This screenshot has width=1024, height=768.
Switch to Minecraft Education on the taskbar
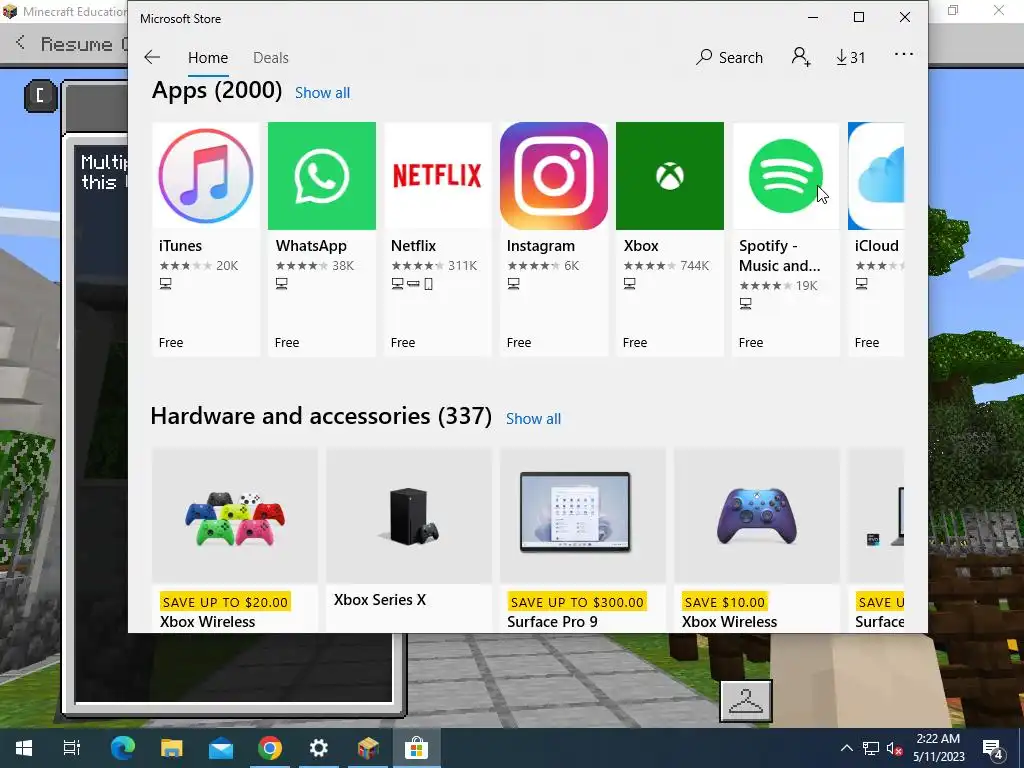tap(368, 748)
